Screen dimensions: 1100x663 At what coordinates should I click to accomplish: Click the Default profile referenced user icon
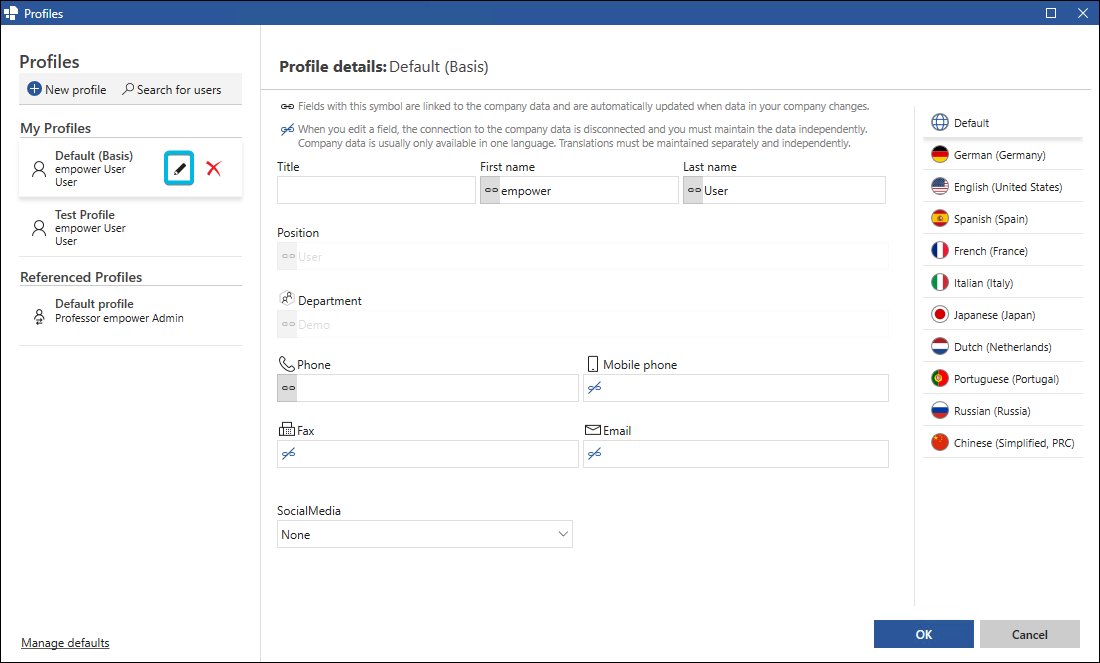[x=39, y=316]
